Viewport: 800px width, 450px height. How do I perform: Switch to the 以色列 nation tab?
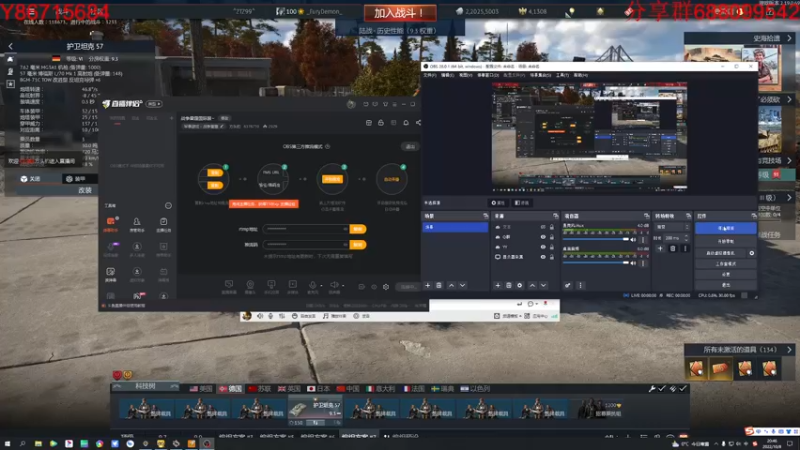475,389
